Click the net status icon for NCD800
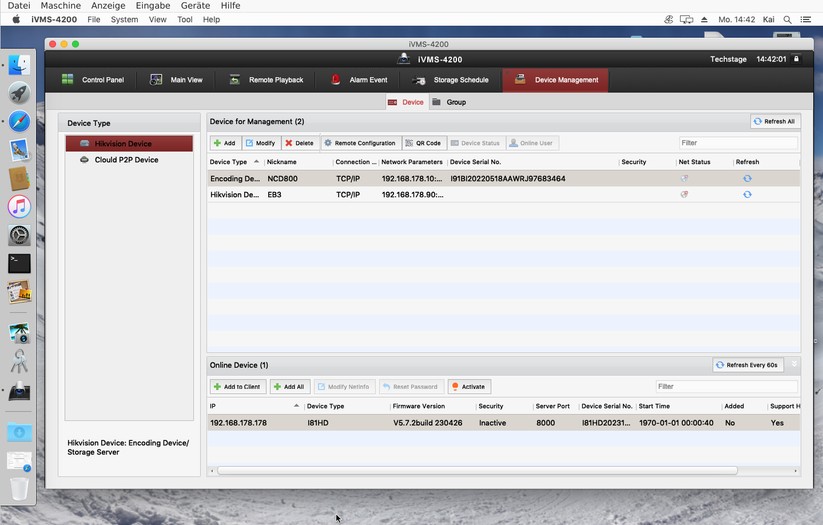Image resolution: width=823 pixels, height=525 pixels. point(684,178)
